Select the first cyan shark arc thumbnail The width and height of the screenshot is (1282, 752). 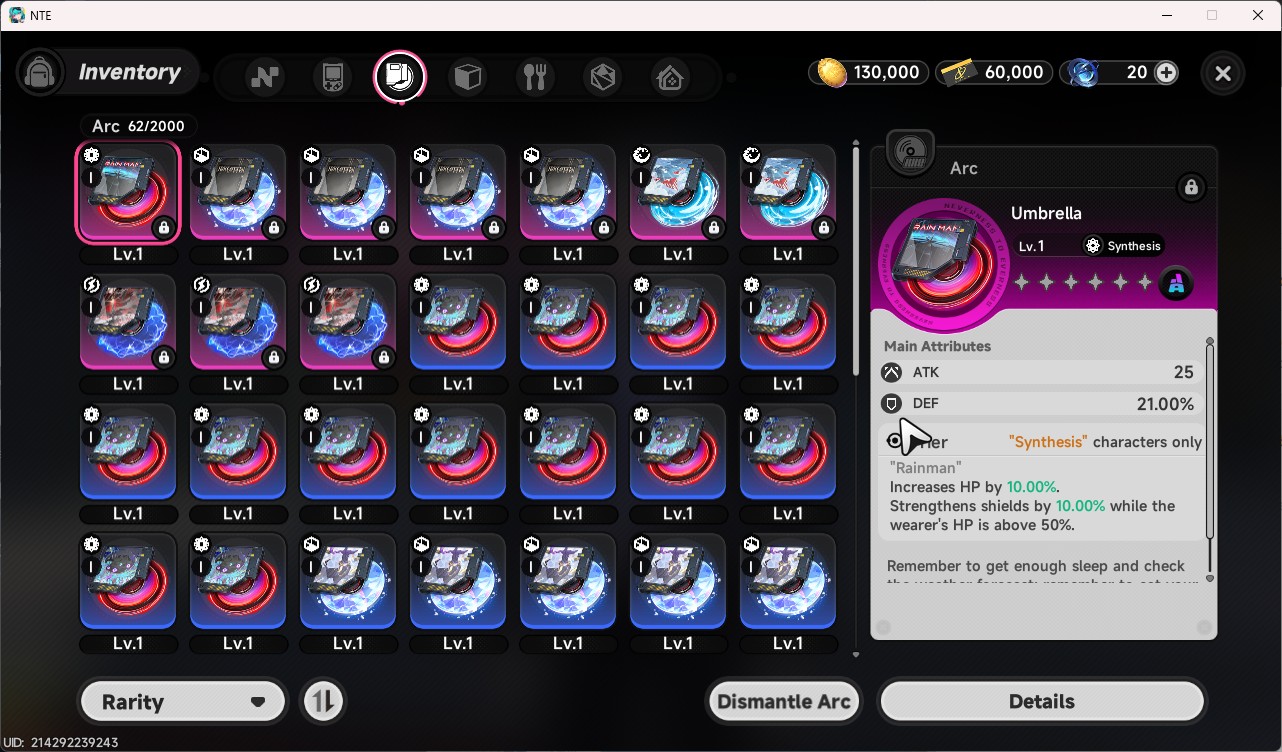pos(678,192)
